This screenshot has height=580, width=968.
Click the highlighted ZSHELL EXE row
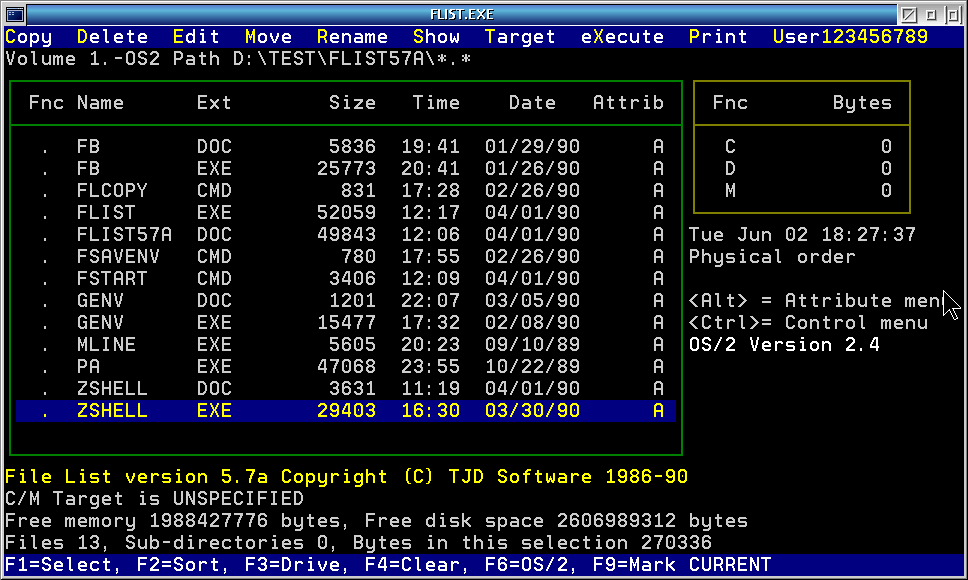pyautogui.click(x=346, y=411)
